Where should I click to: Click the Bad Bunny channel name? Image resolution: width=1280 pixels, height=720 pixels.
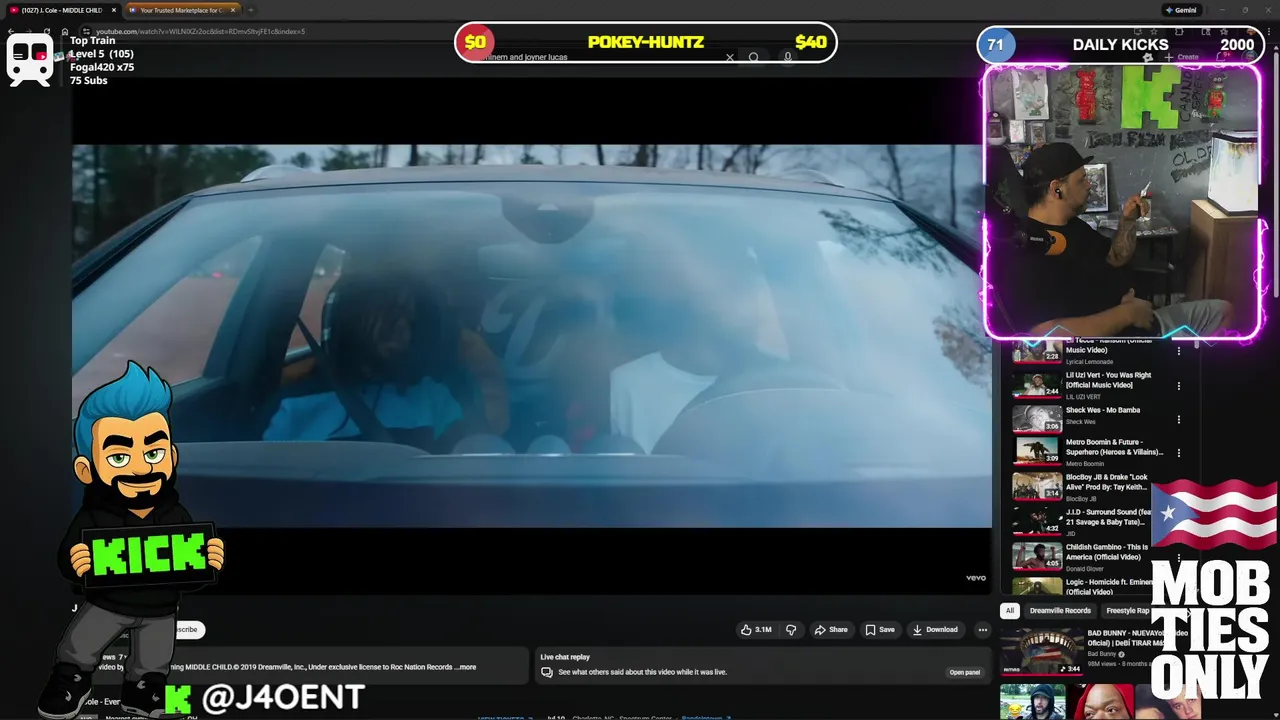click(x=1102, y=654)
